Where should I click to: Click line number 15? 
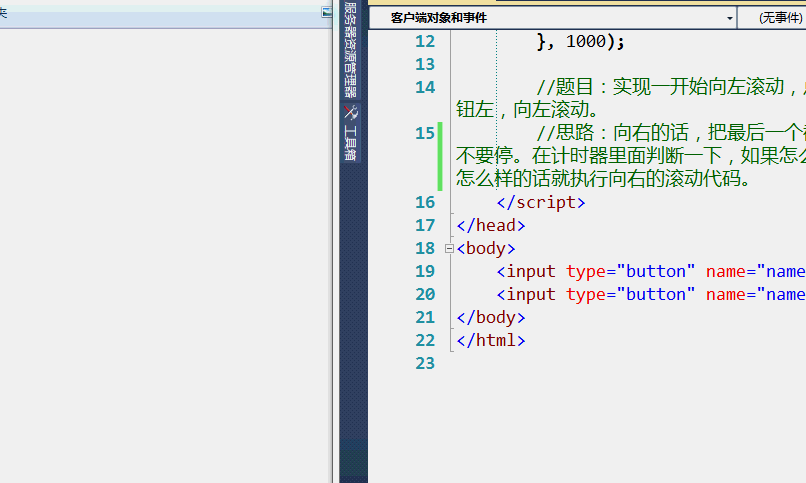coord(425,133)
